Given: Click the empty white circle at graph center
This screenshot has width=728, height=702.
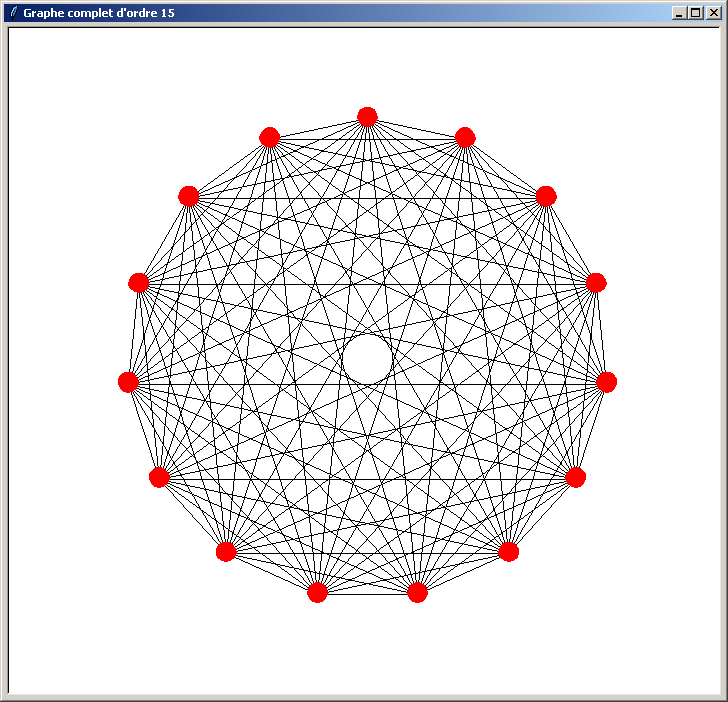Looking at the screenshot, I should 367,358.
